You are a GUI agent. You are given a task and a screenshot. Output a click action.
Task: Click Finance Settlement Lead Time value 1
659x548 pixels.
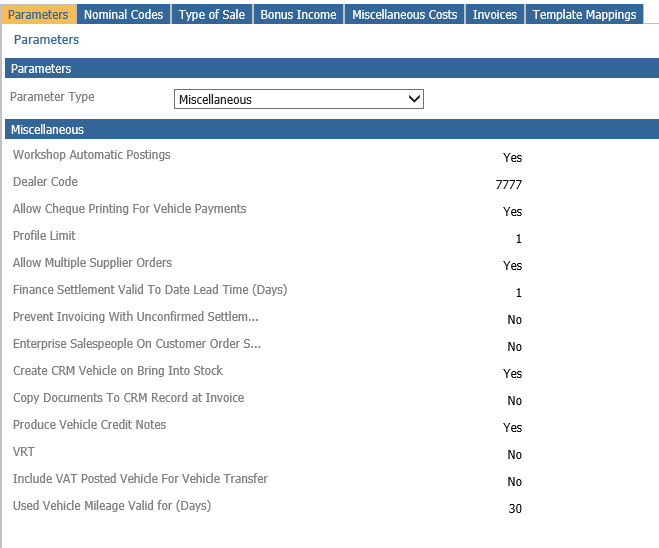point(519,292)
